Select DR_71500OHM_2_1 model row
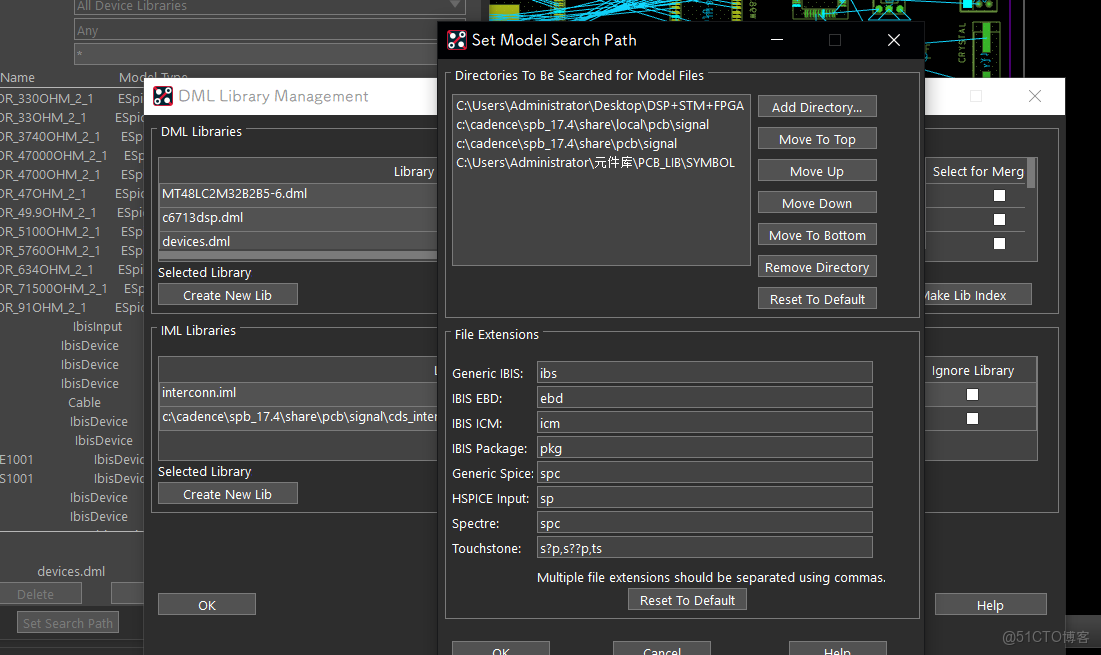The height and width of the screenshot is (655, 1101). pyautogui.click(x=72, y=288)
